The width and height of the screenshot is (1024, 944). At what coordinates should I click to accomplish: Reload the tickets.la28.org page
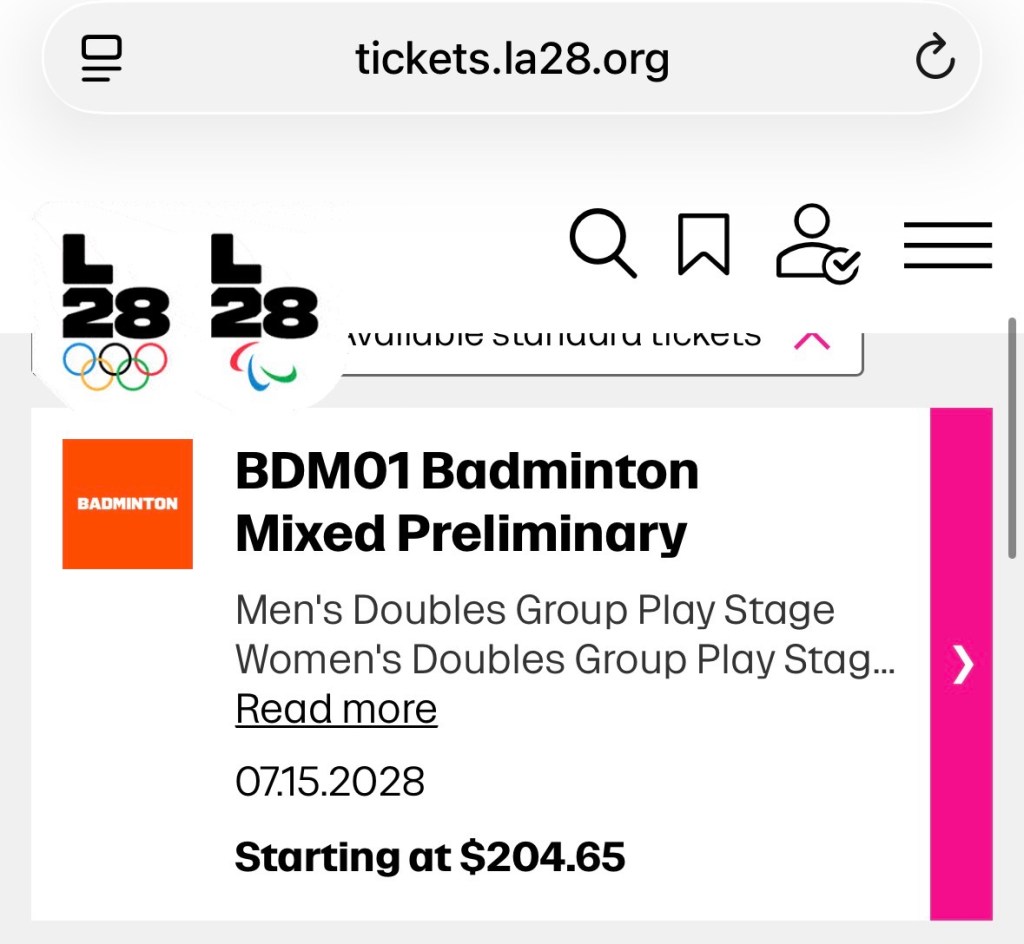935,59
